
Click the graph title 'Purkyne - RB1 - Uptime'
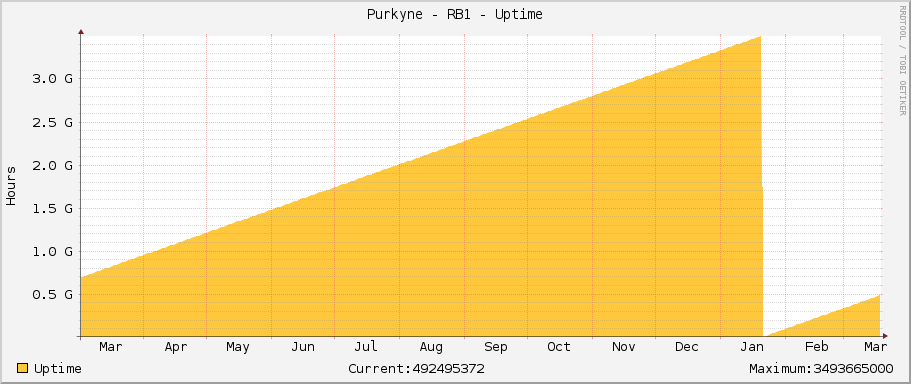point(455,15)
